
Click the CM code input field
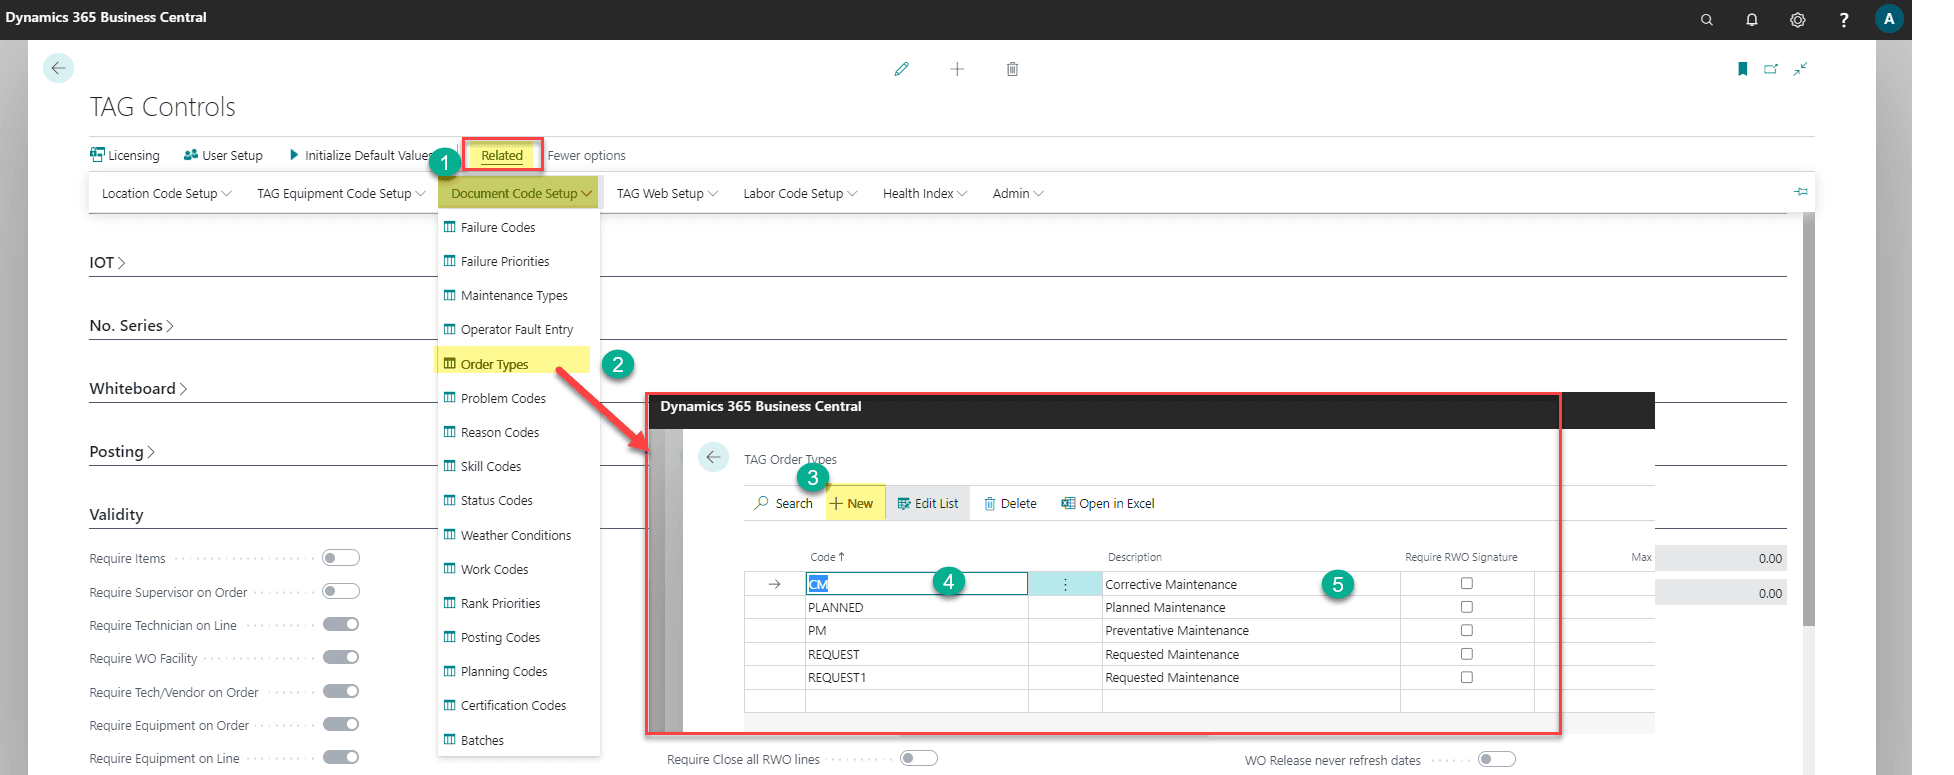pos(917,584)
